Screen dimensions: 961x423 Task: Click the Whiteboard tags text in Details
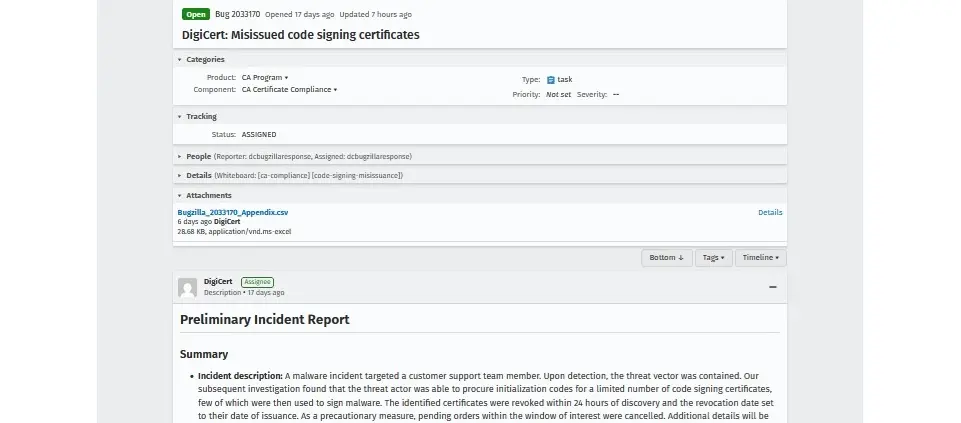pyautogui.click(x=308, y=175)
